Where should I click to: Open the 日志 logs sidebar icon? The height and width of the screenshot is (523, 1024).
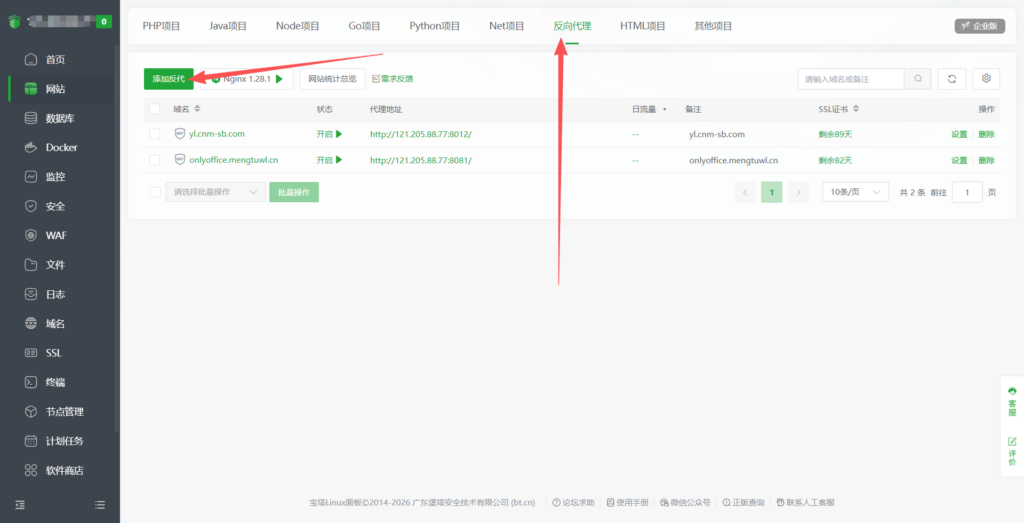click(31, 294)
